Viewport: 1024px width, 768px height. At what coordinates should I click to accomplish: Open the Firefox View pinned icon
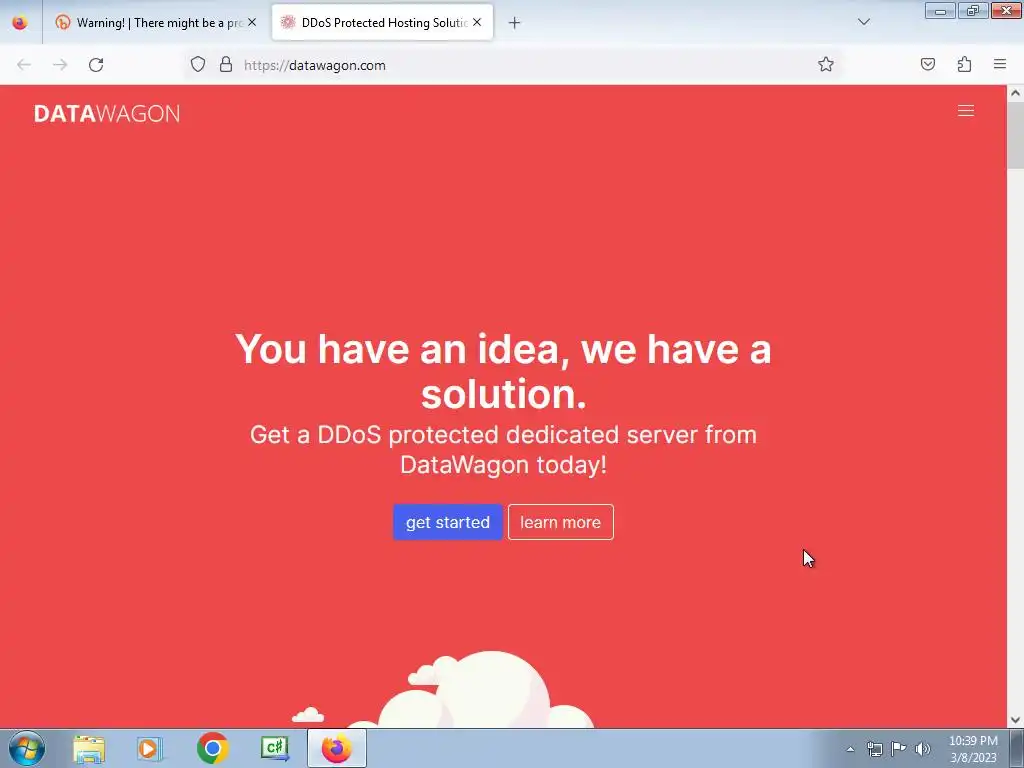point(20,23)
